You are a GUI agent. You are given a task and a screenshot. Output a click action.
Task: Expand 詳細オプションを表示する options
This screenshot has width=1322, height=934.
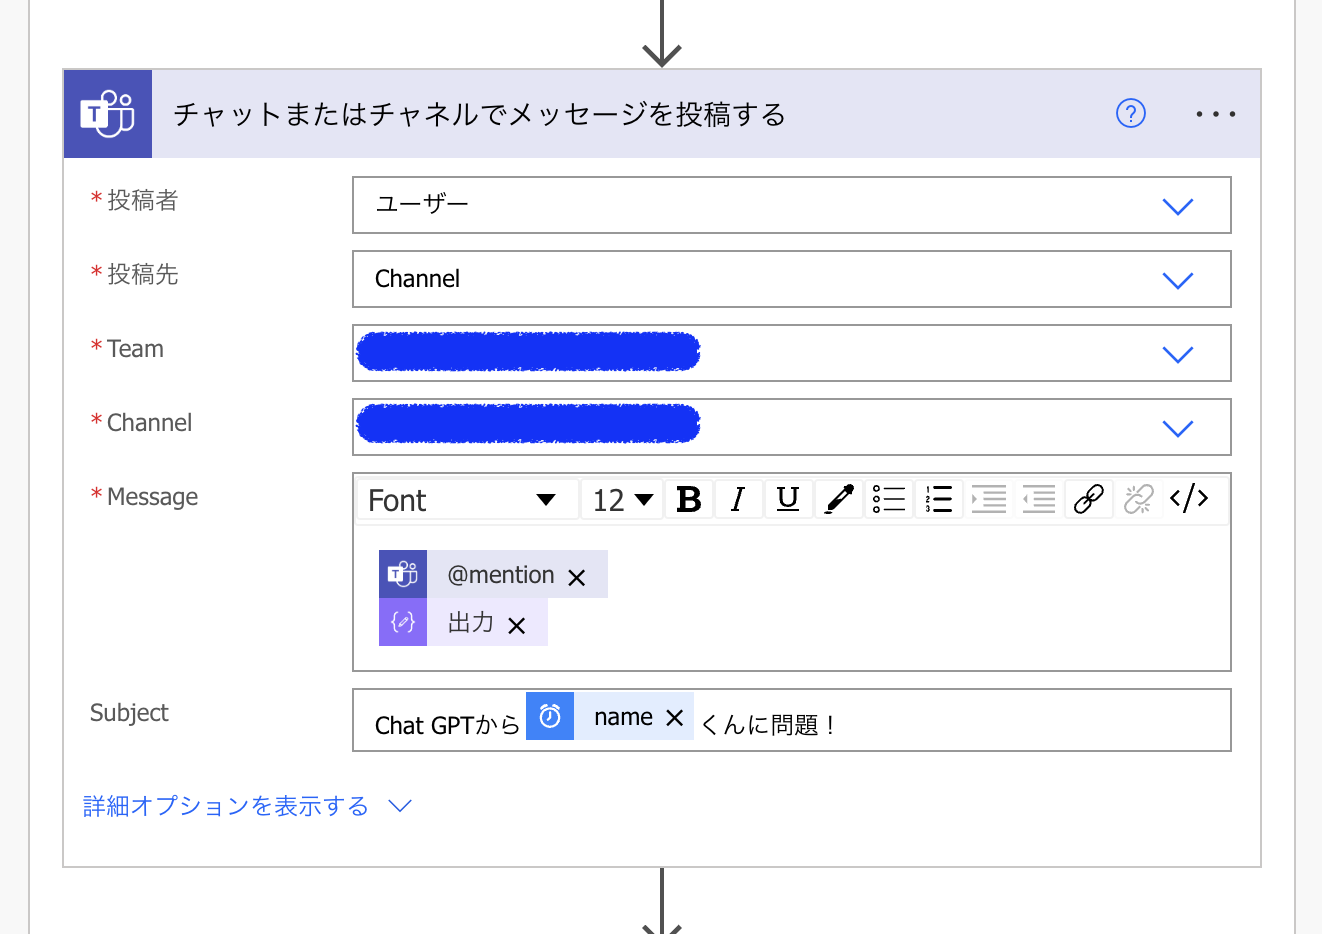click(x=224, y=805)
